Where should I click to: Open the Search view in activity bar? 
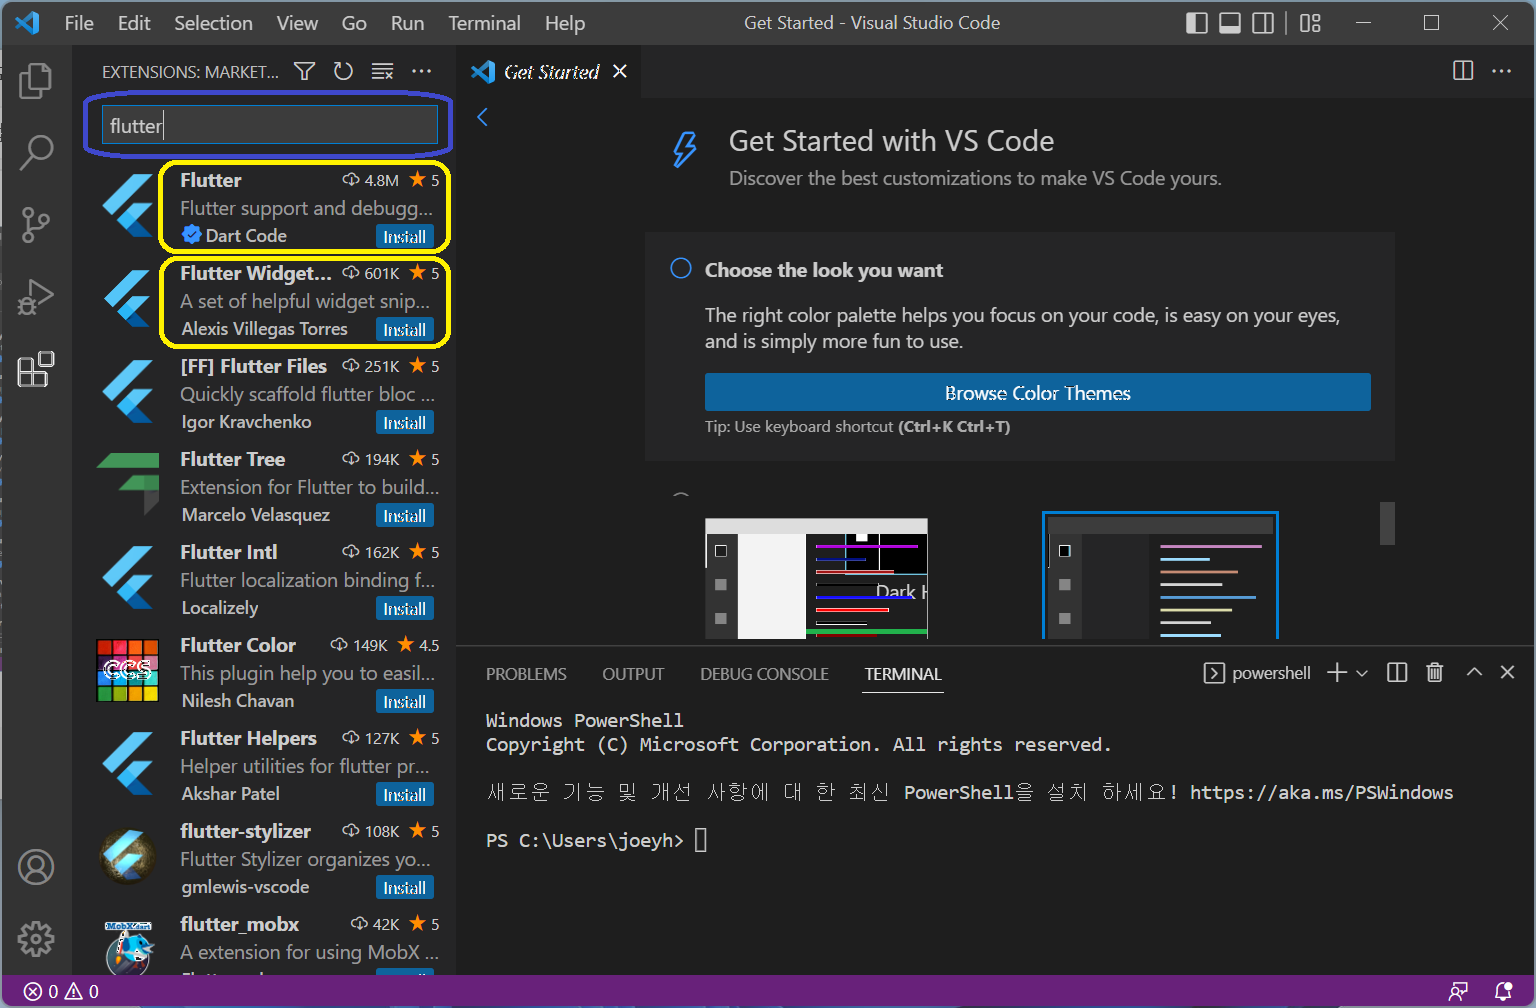pos(36,152)
